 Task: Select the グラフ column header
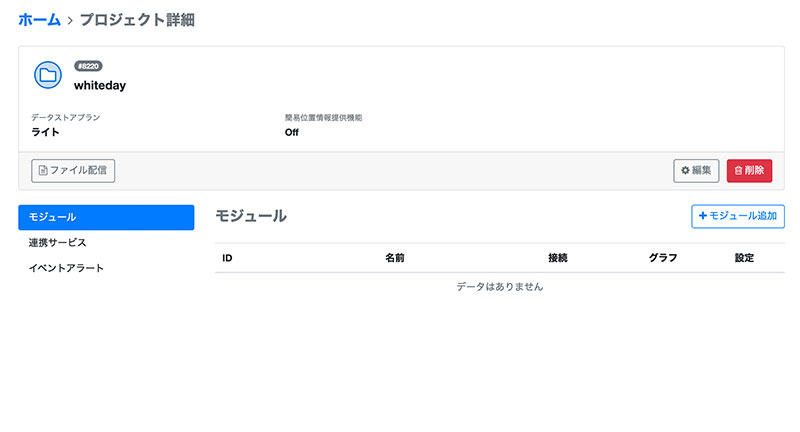click(662, 258)
